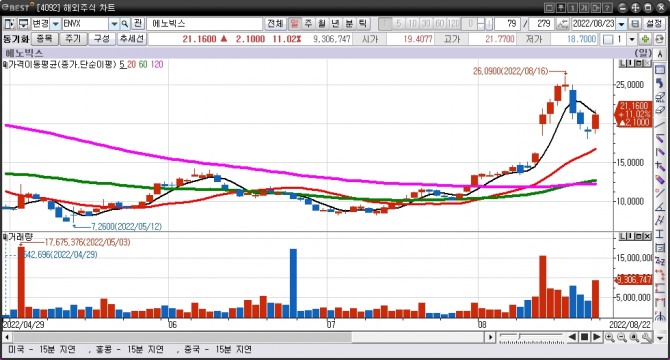Image resolution: width=670 pixels, height=360 pixels.
Task: Open the ENVX symbol dropdown
Action: (114, 24)
